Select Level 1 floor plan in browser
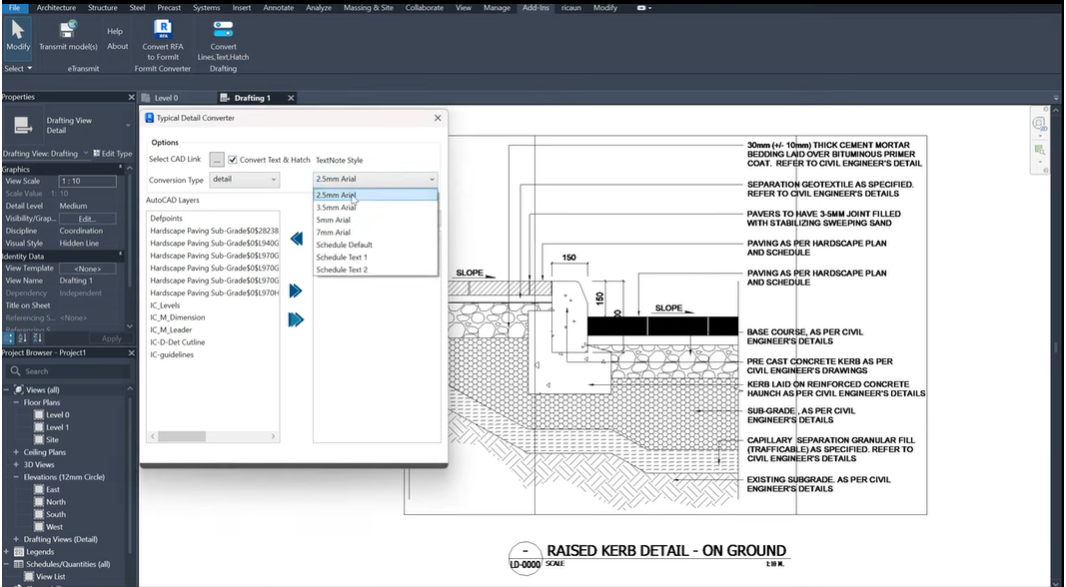1066x587 pixels. pyautogui.click(x=57, y=427)
